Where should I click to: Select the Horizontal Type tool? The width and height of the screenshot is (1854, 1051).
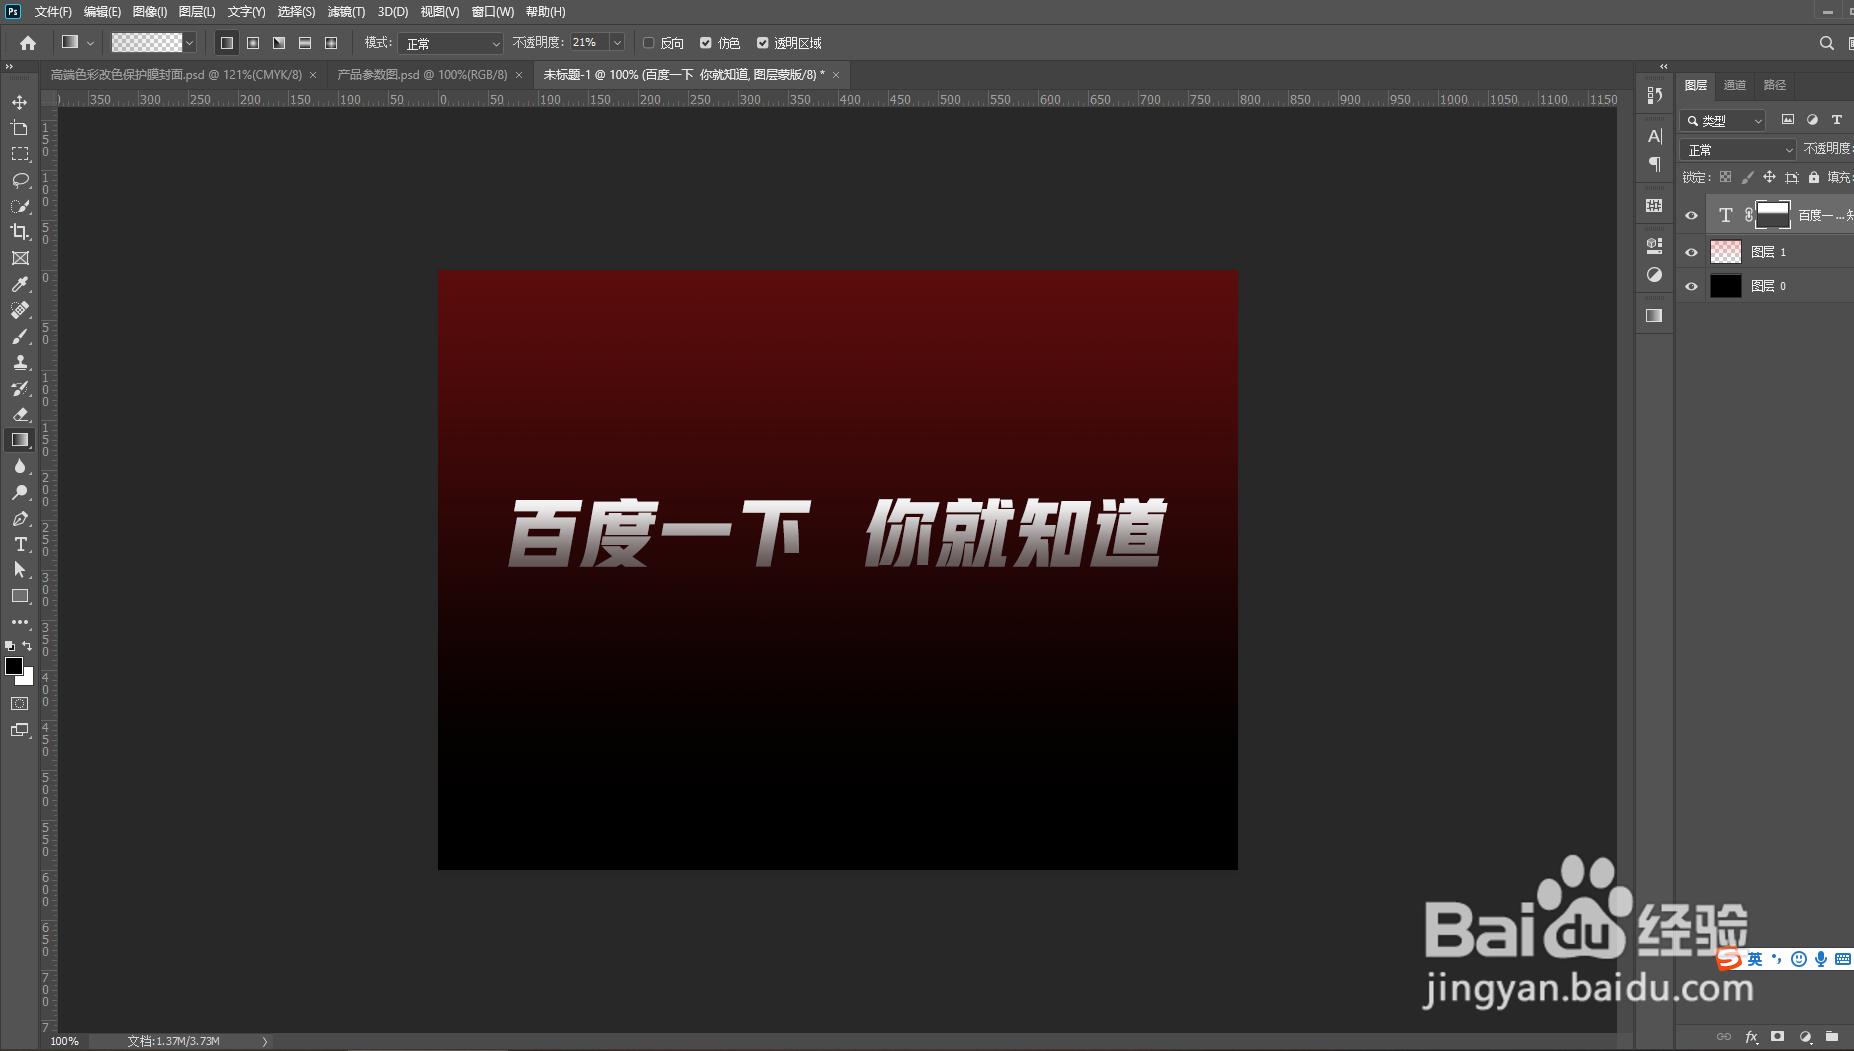coord(19,544)
